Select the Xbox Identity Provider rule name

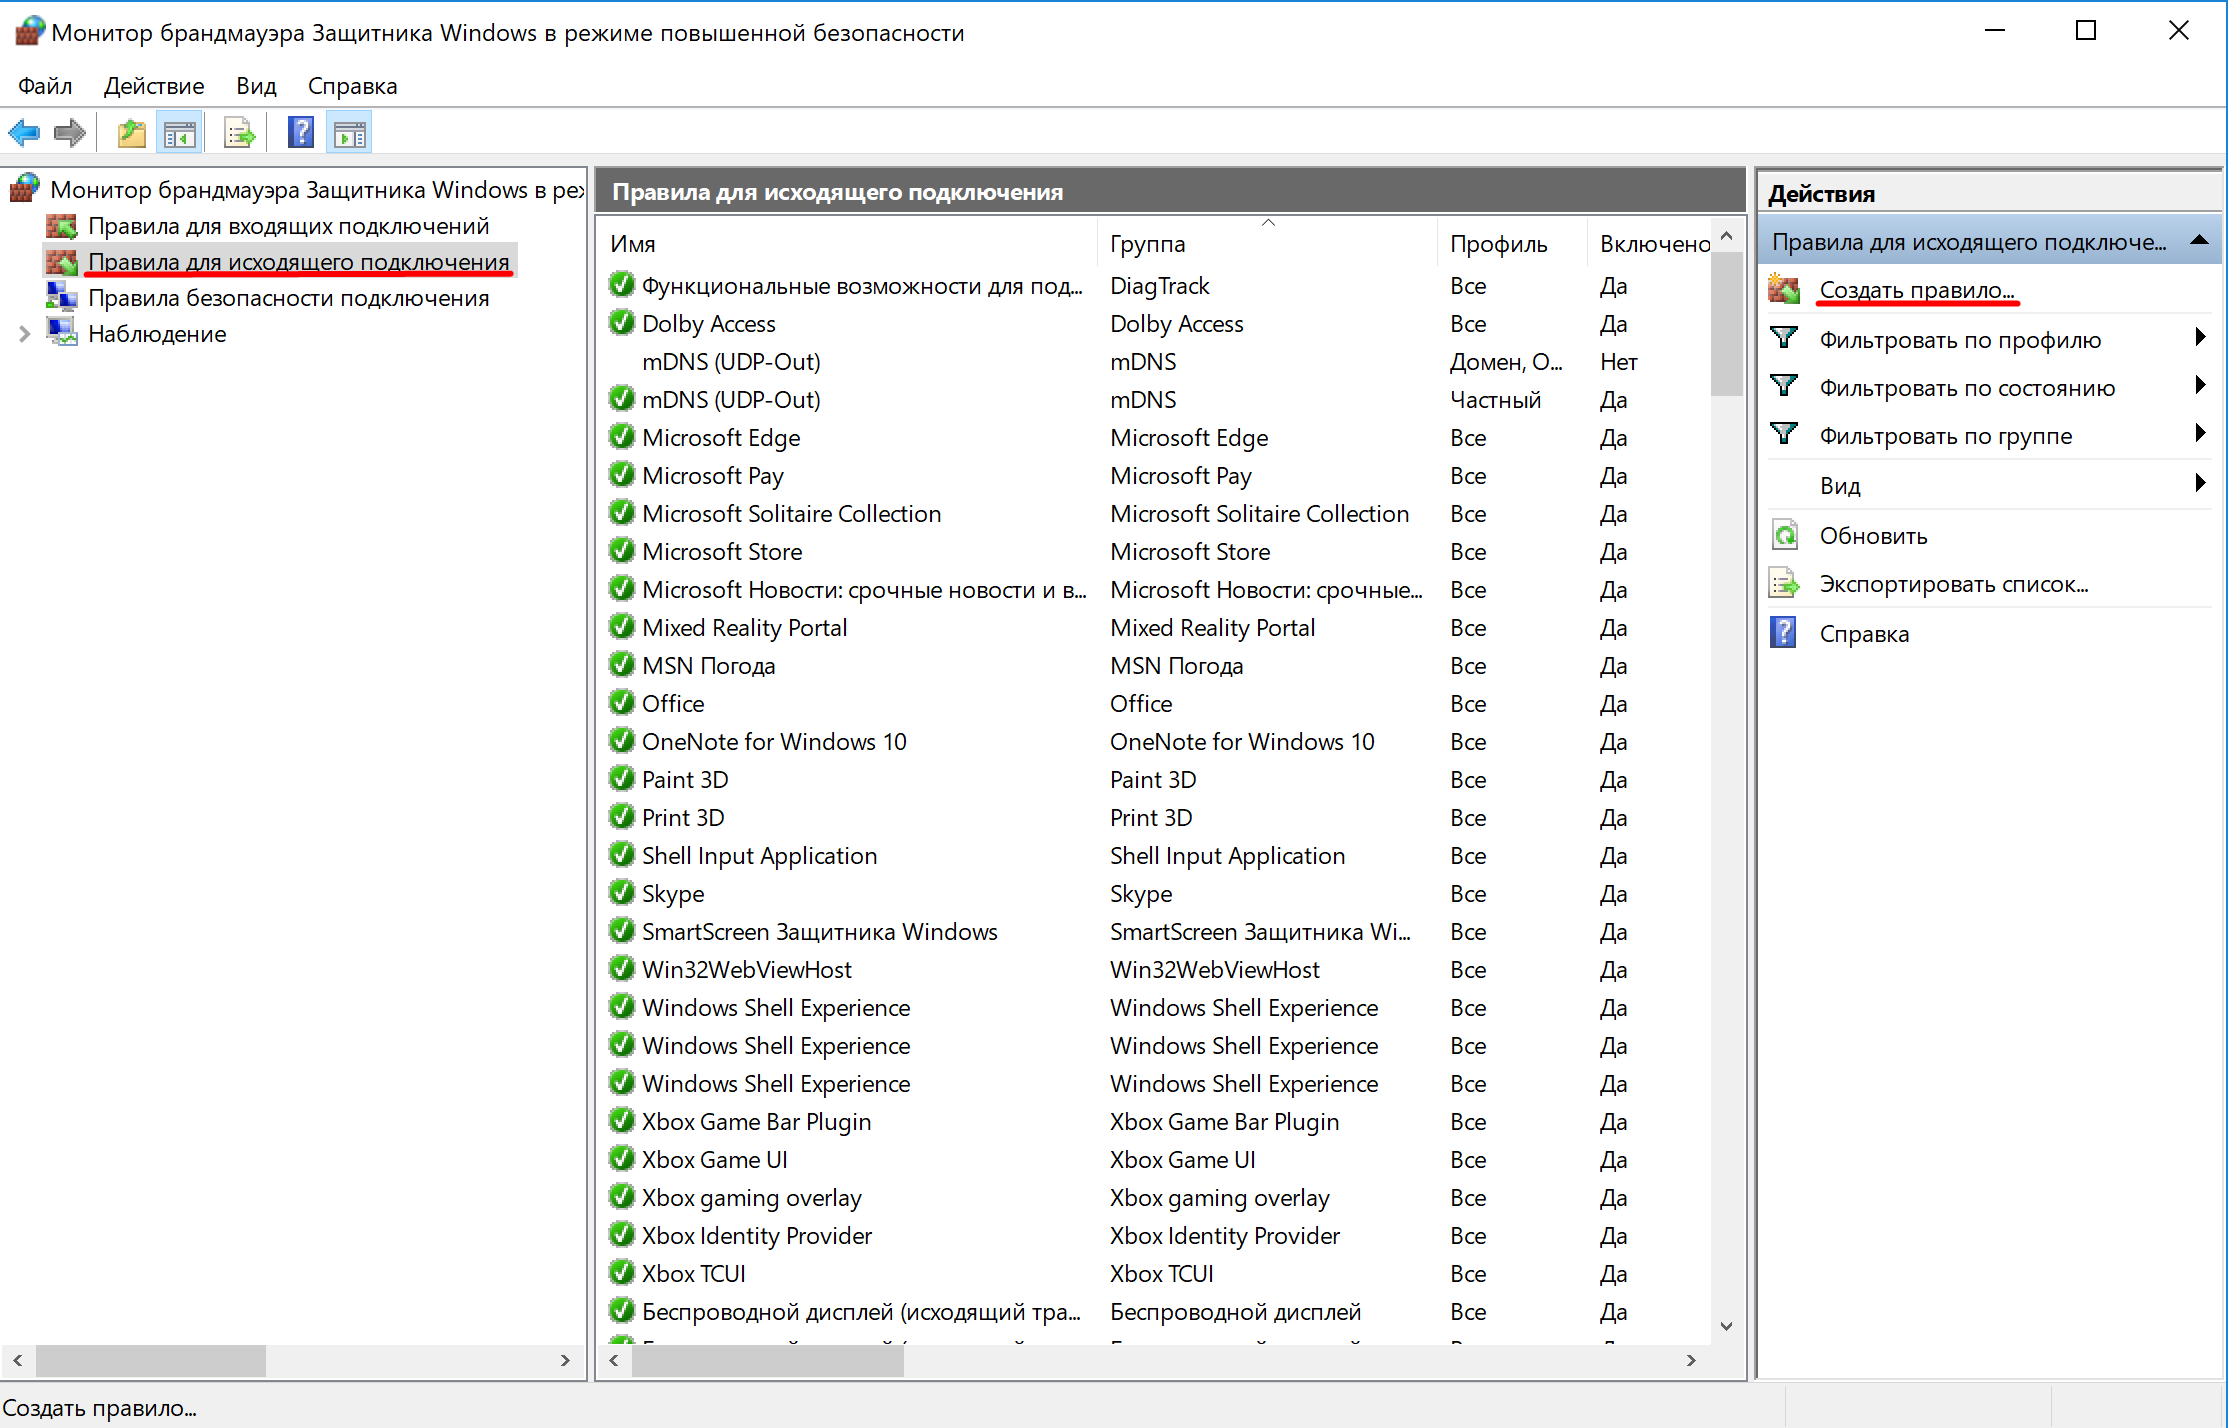757,1235
